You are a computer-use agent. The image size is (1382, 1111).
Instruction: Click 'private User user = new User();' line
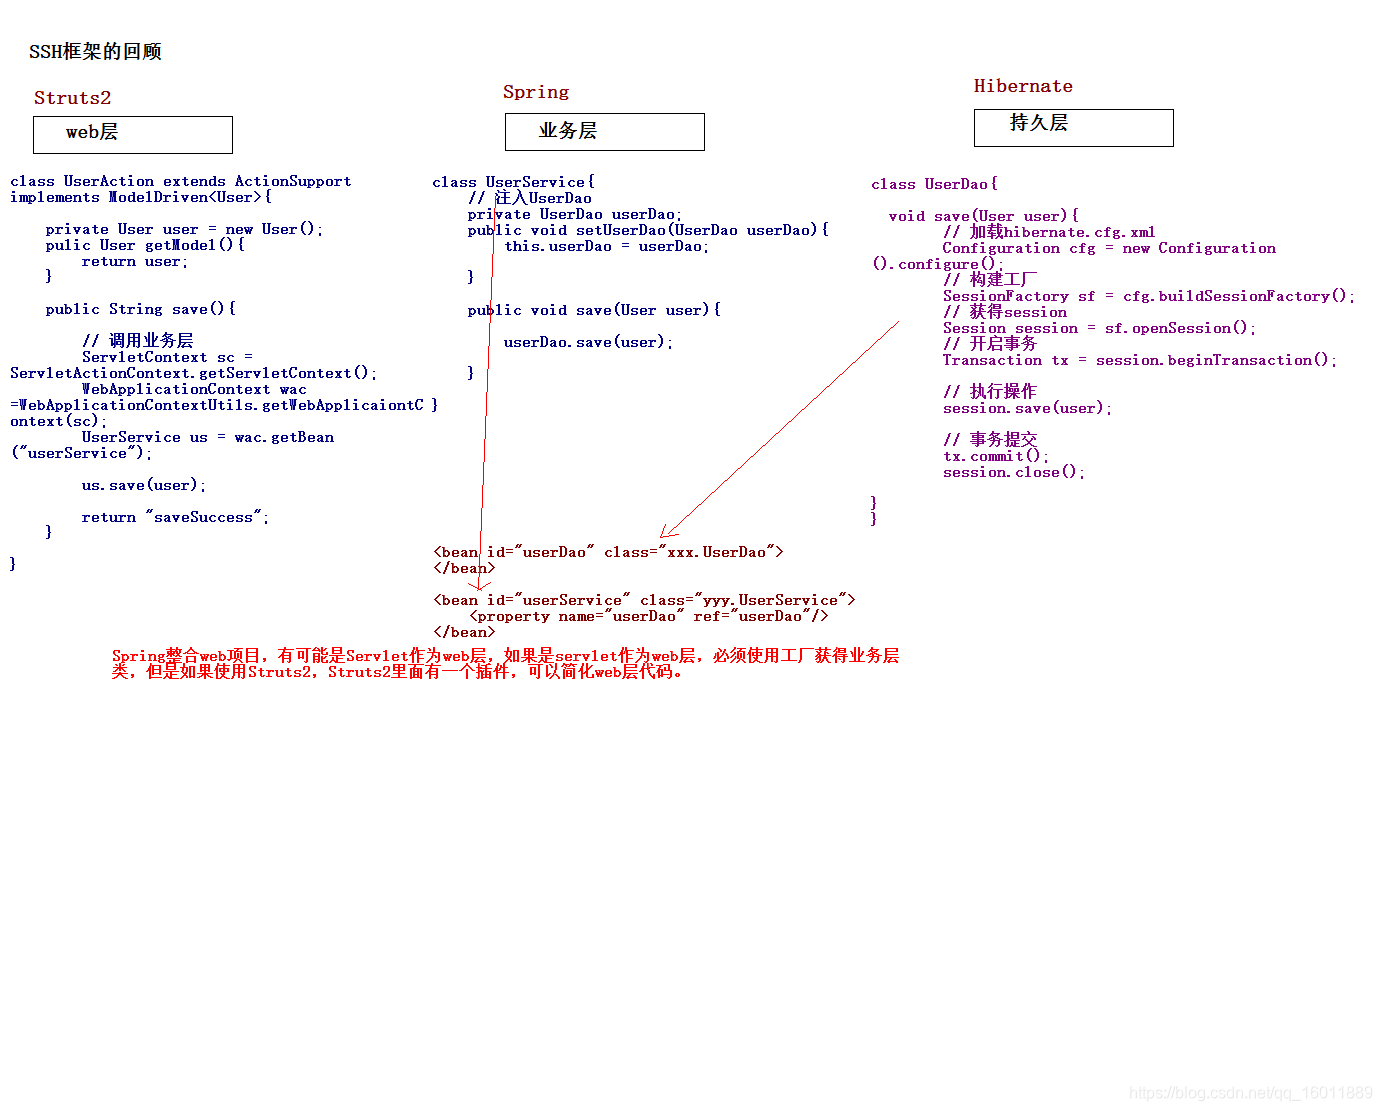tap(184, 229)
